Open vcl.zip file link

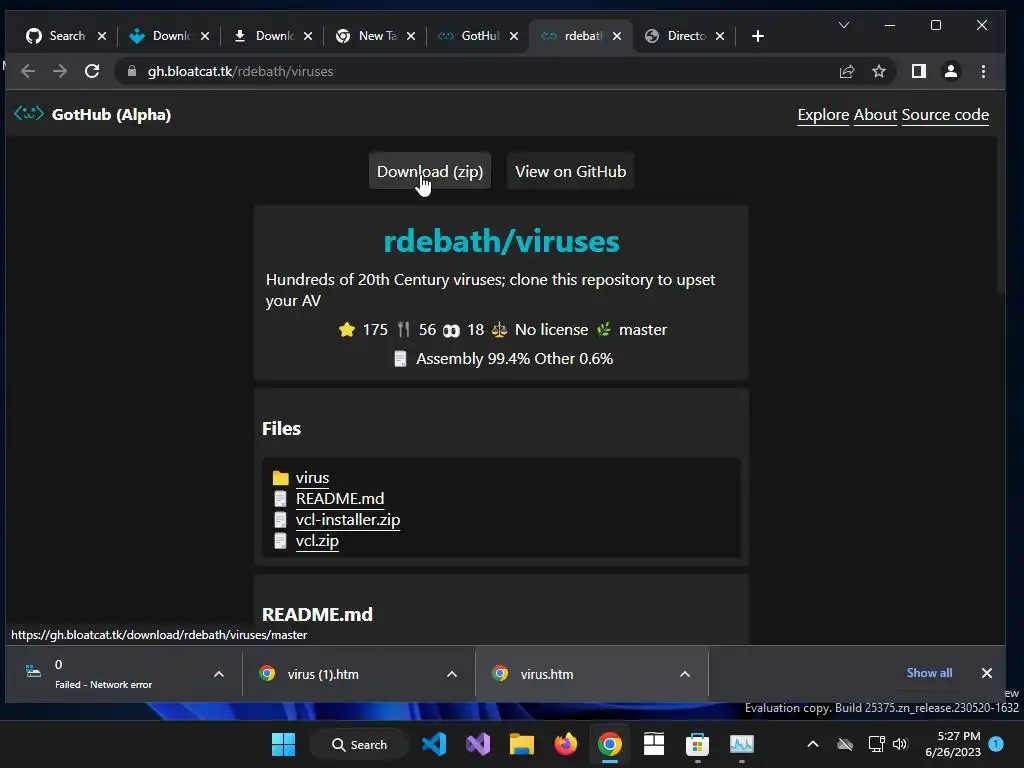tap(317, 541)
